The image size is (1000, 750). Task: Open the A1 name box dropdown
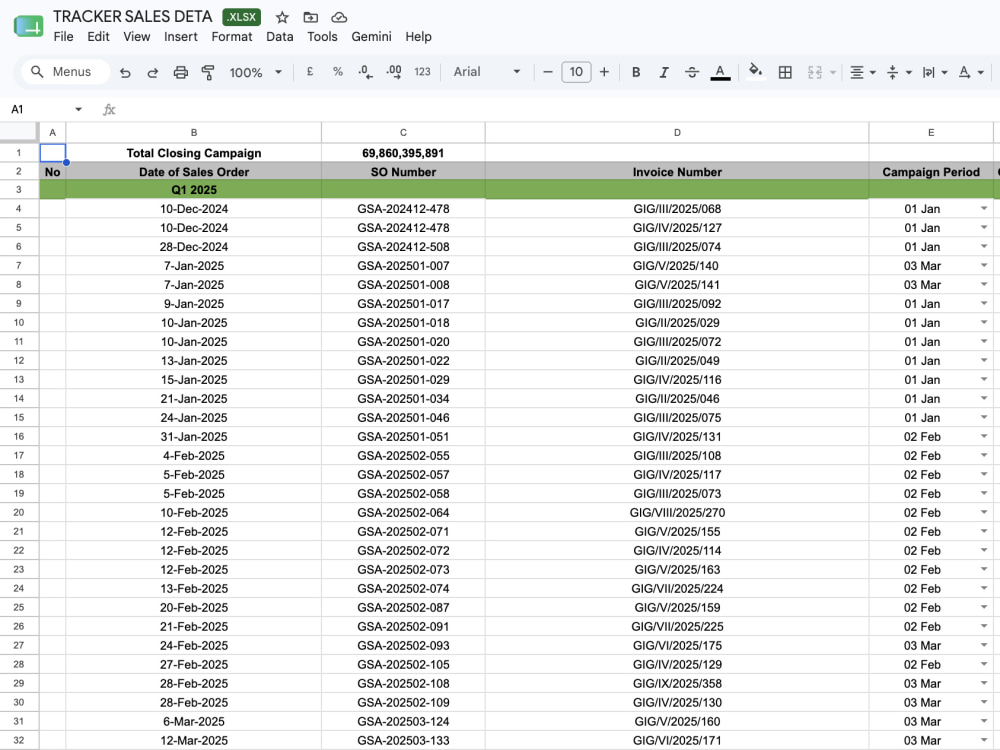tap(78, 110)
